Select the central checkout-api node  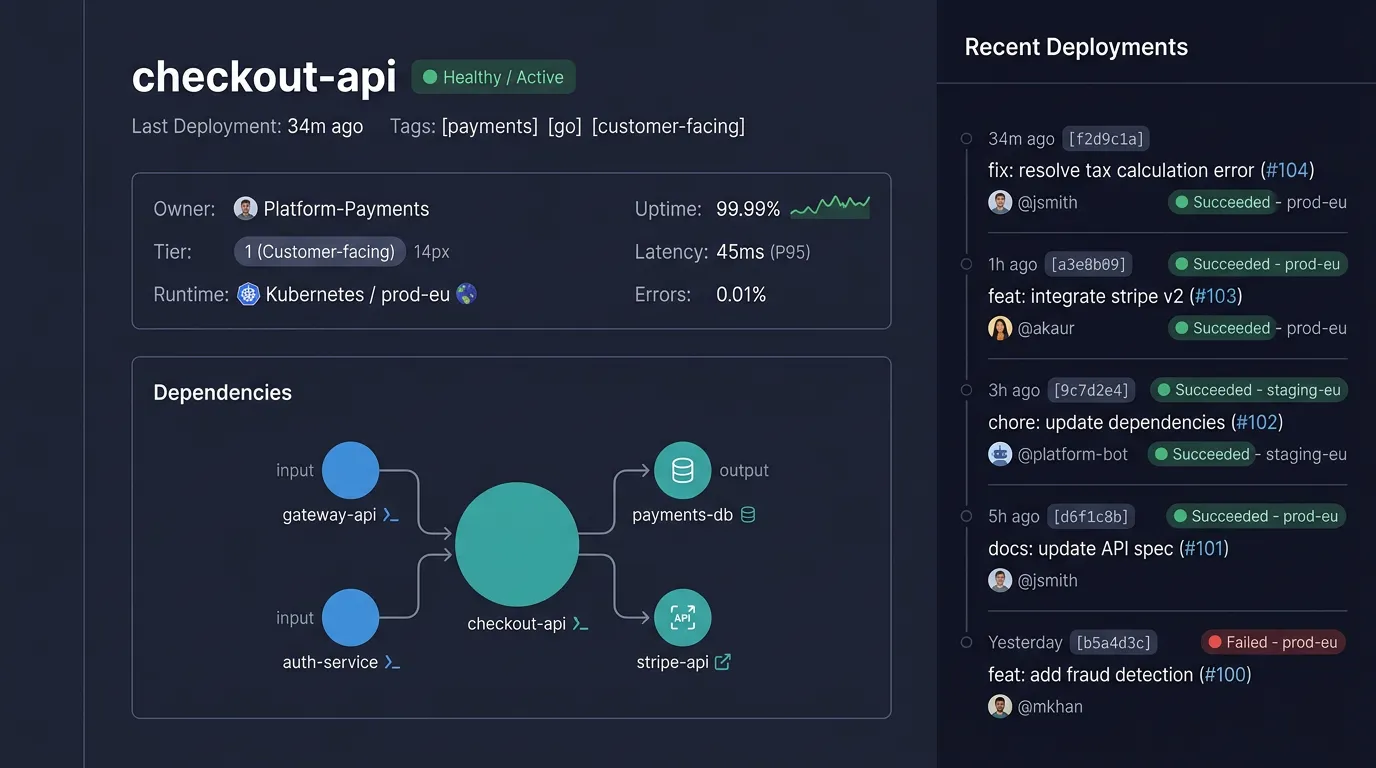coord(517,544)
